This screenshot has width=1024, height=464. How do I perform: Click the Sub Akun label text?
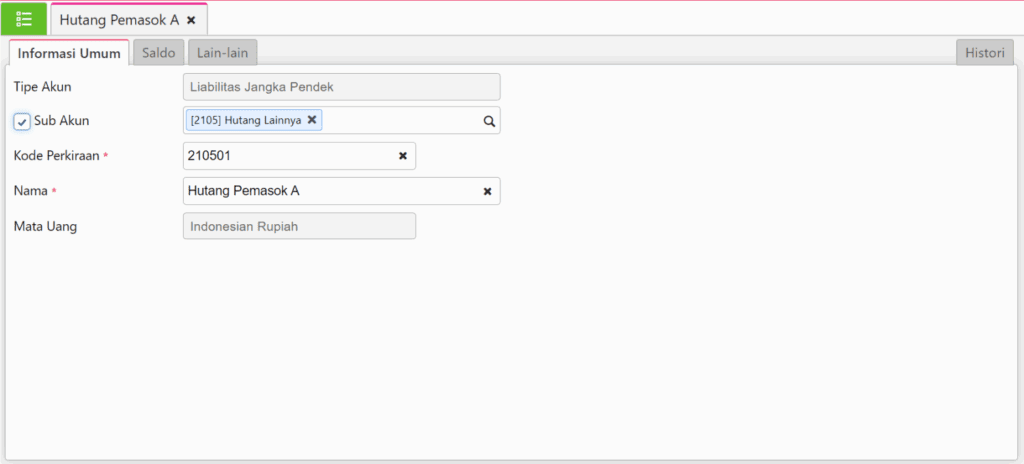coord(61,121)
